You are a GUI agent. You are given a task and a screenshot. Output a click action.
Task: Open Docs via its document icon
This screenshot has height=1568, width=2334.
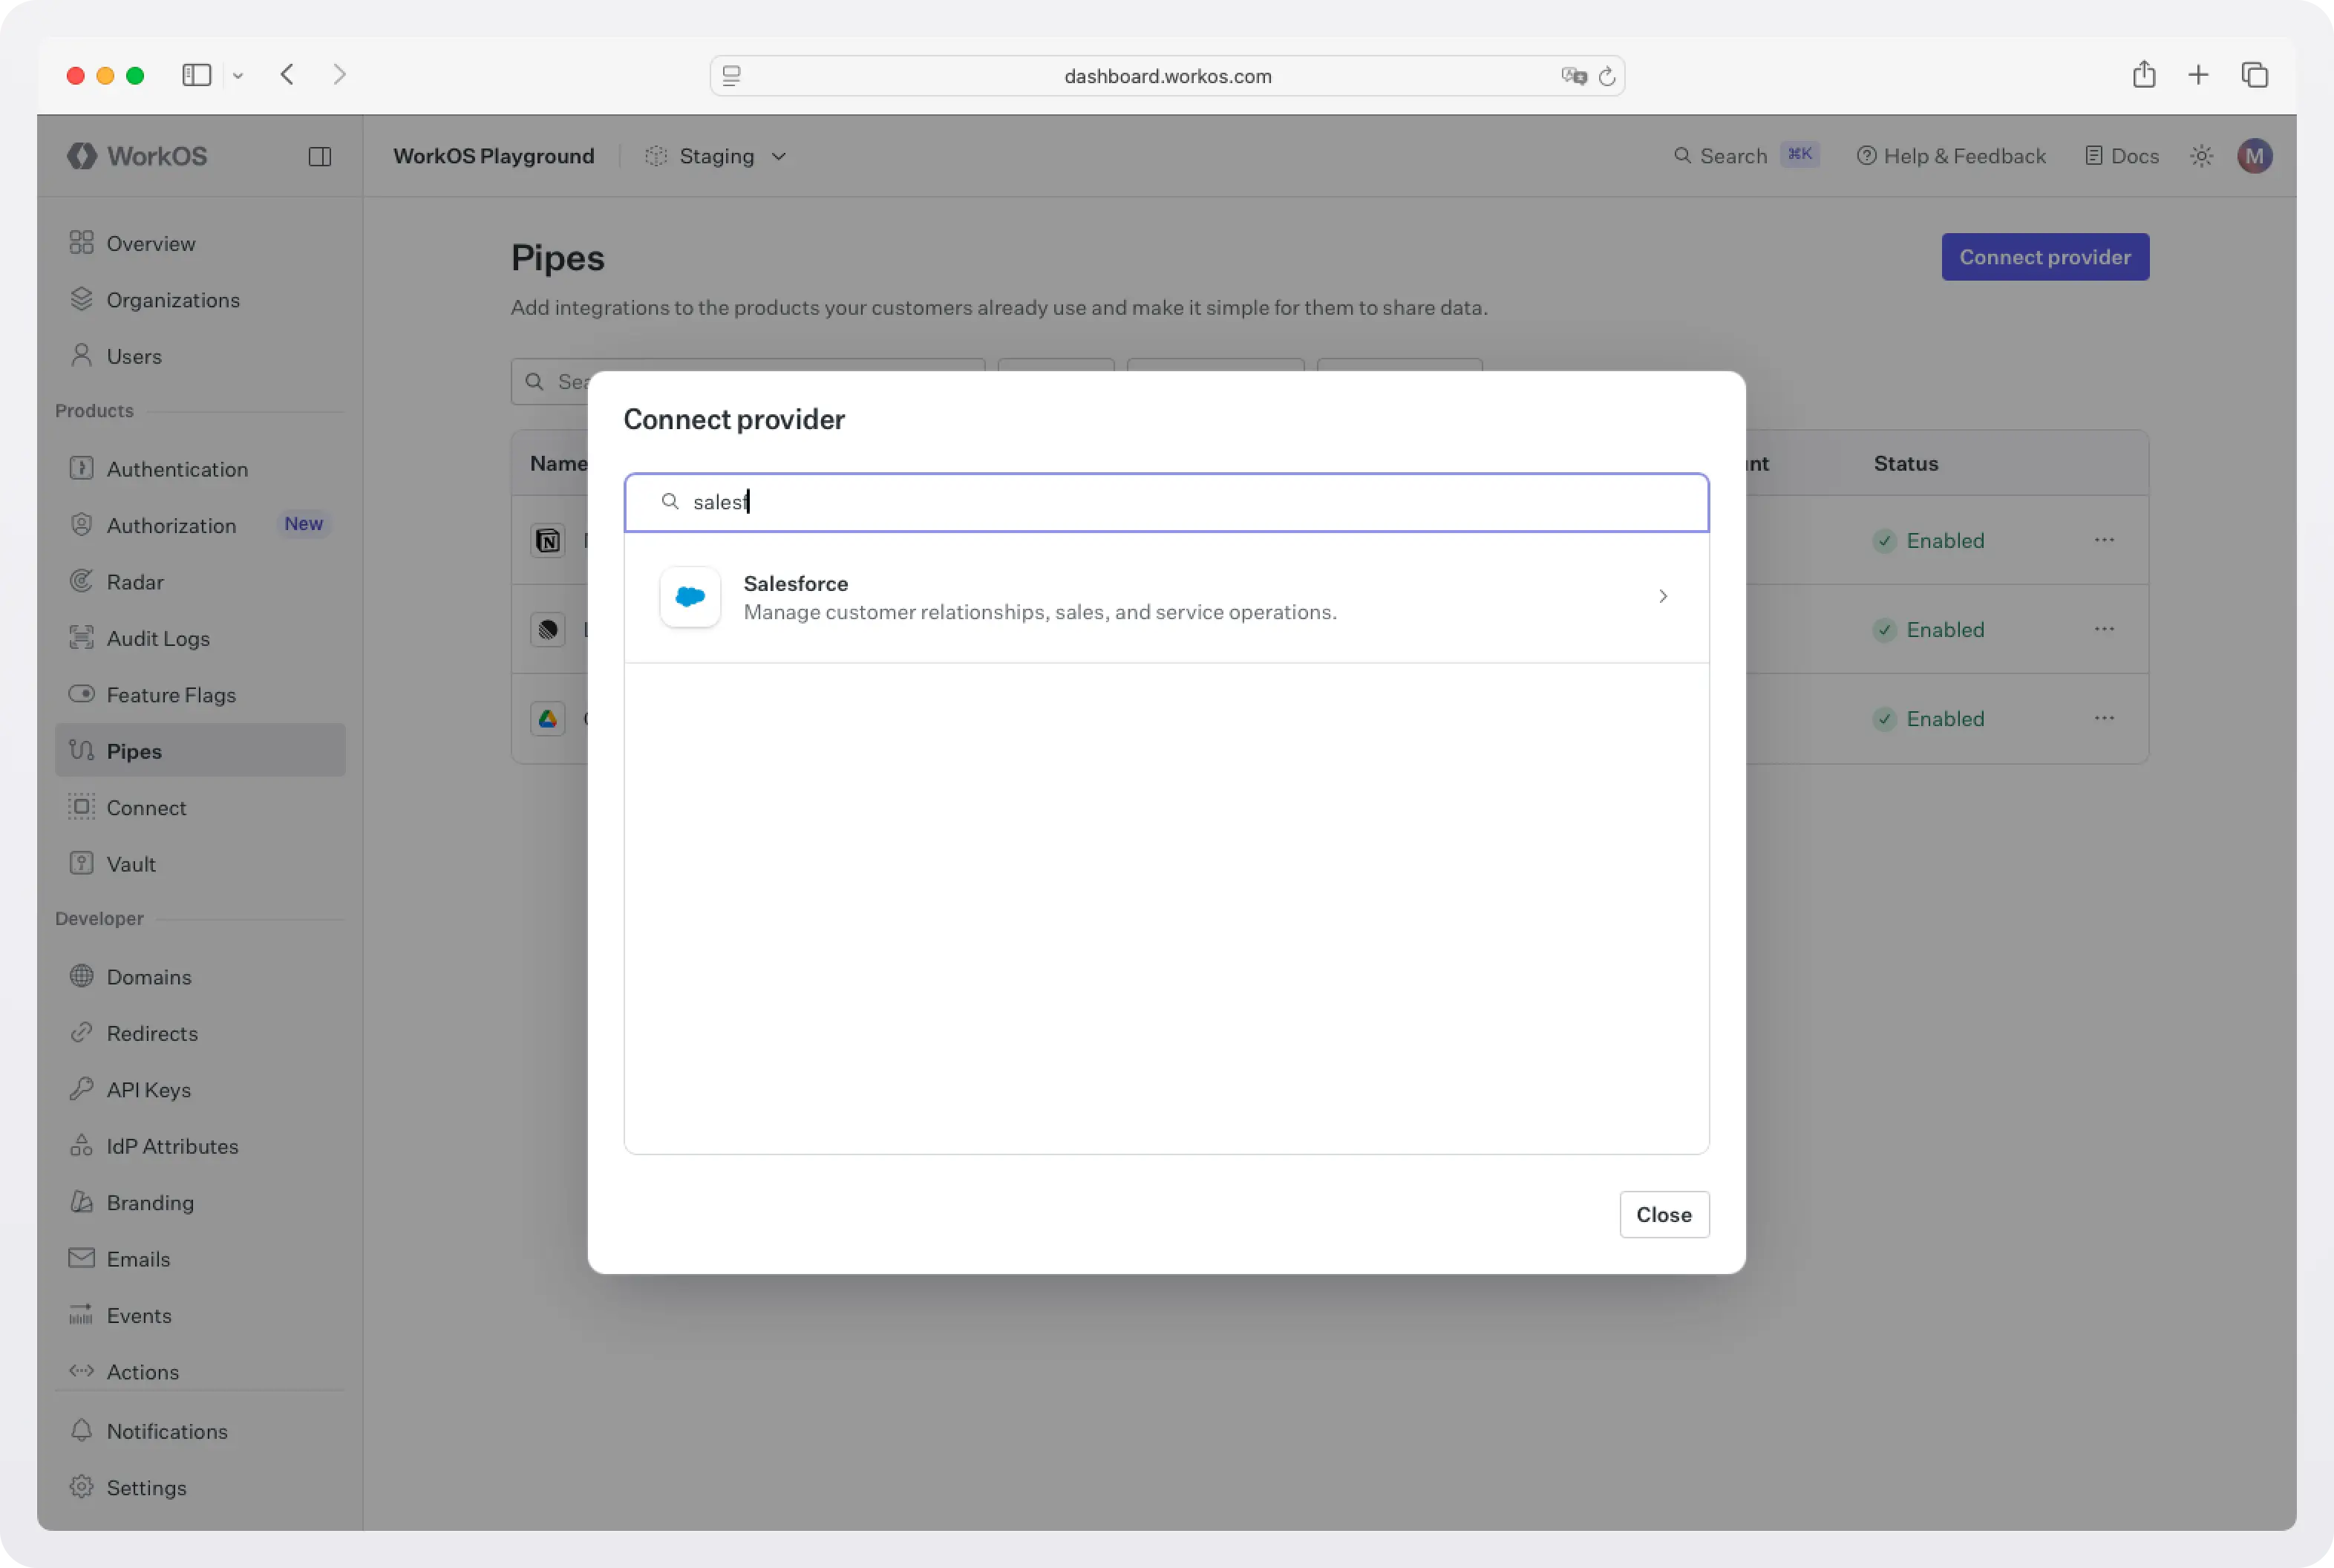pos(2095,155)
